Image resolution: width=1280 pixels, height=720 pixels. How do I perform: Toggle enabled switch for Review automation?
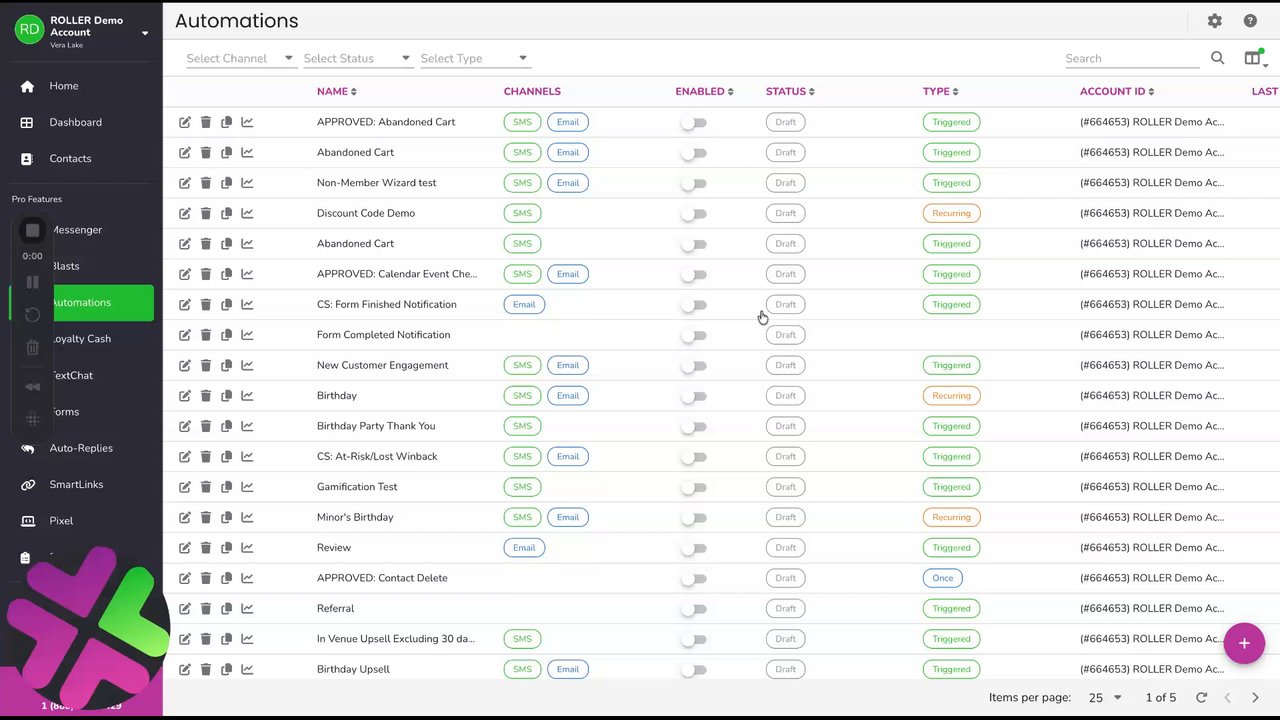pyautogui.click(x=694, y=548)
